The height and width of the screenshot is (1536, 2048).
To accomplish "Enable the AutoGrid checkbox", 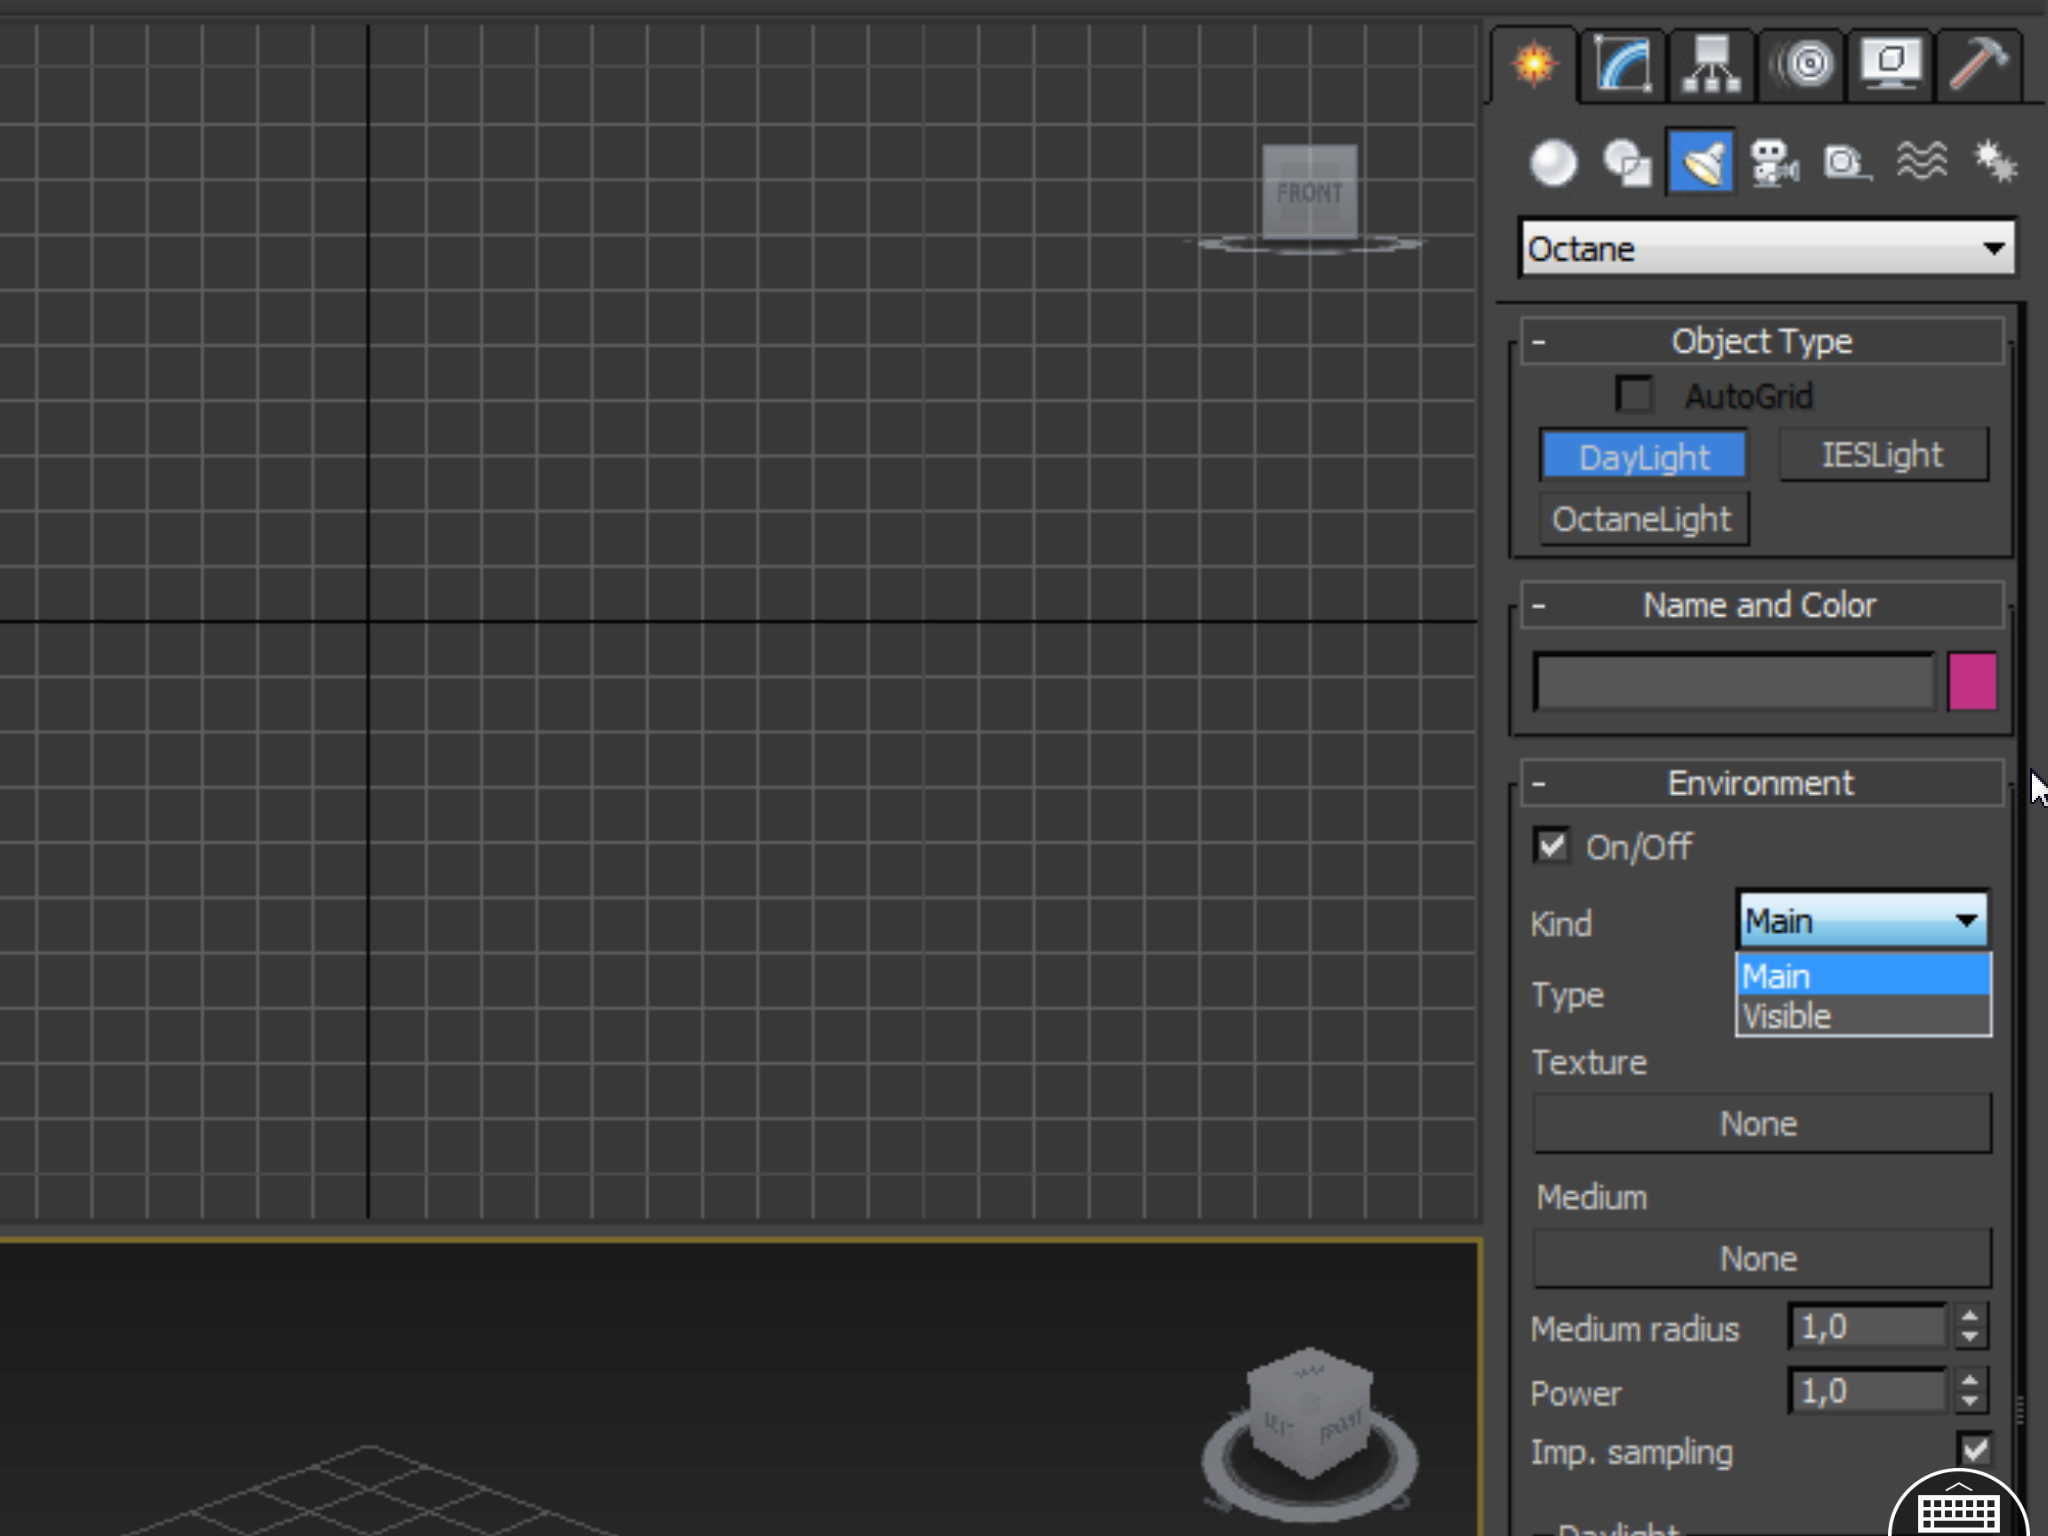I will (x=1635, y=395).
